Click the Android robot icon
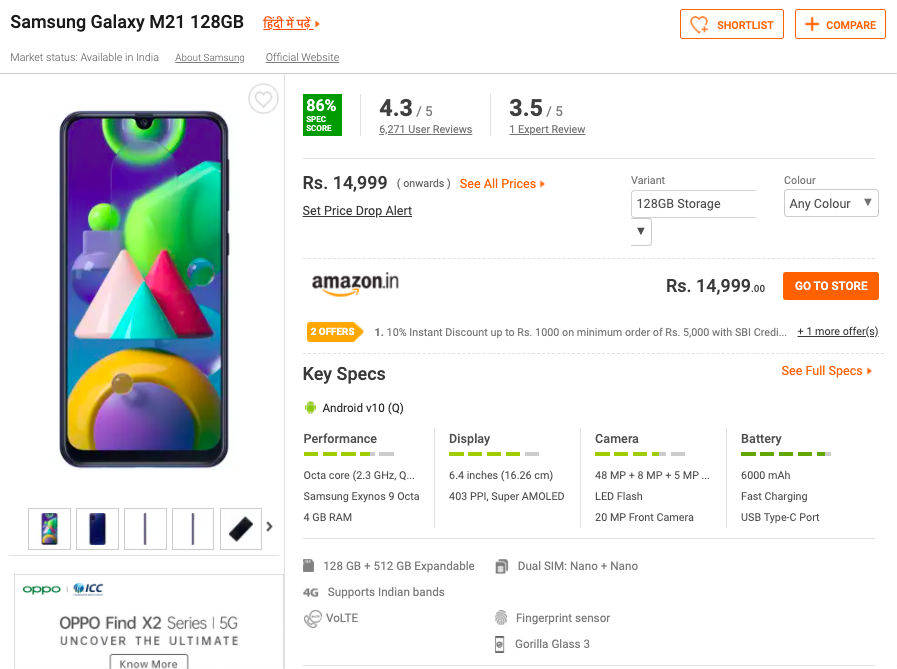 click(310, 408)
